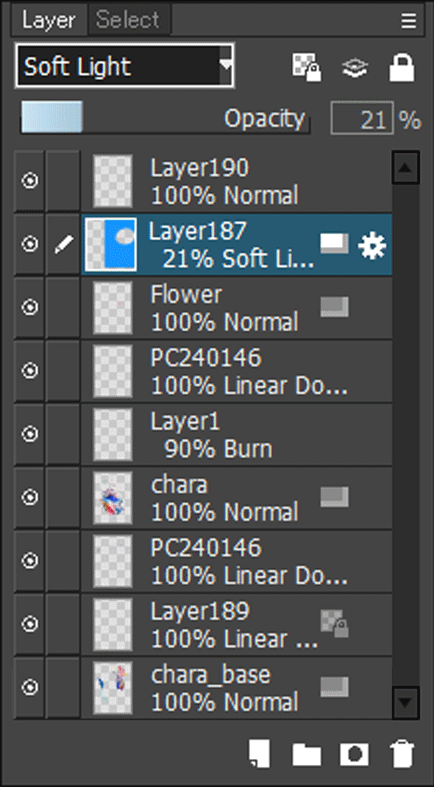Toggle visibility of chara layer

(30, 497)
